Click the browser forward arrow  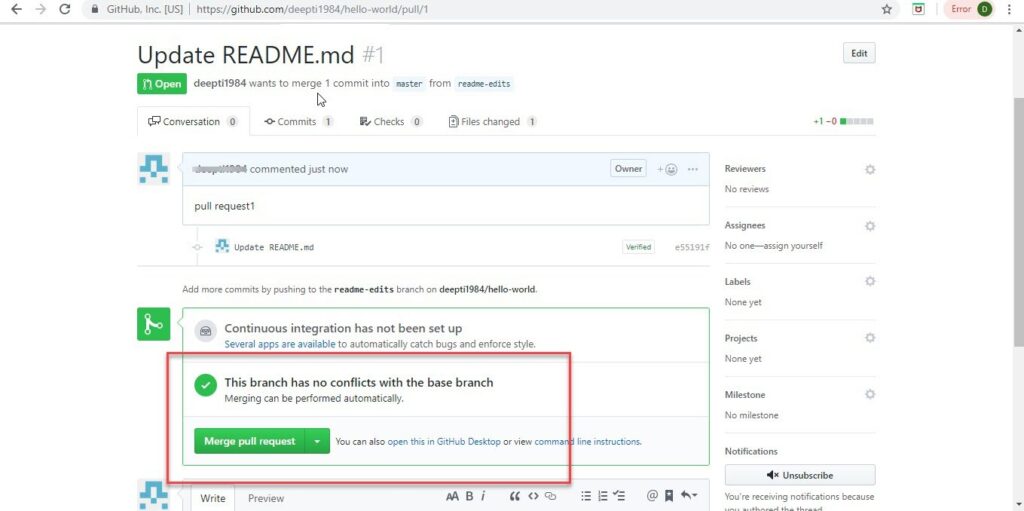point(40,9)
